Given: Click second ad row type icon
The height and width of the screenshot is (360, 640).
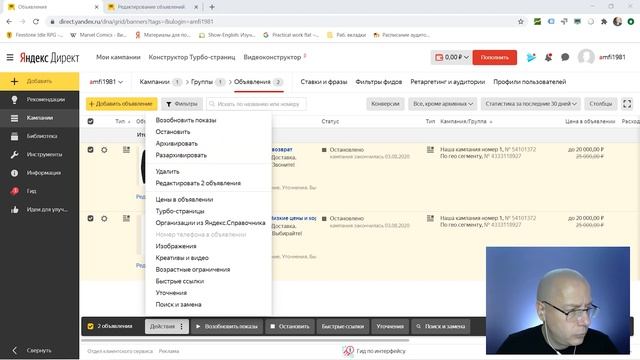Looking at the screenshot, I should pos(127,218).
